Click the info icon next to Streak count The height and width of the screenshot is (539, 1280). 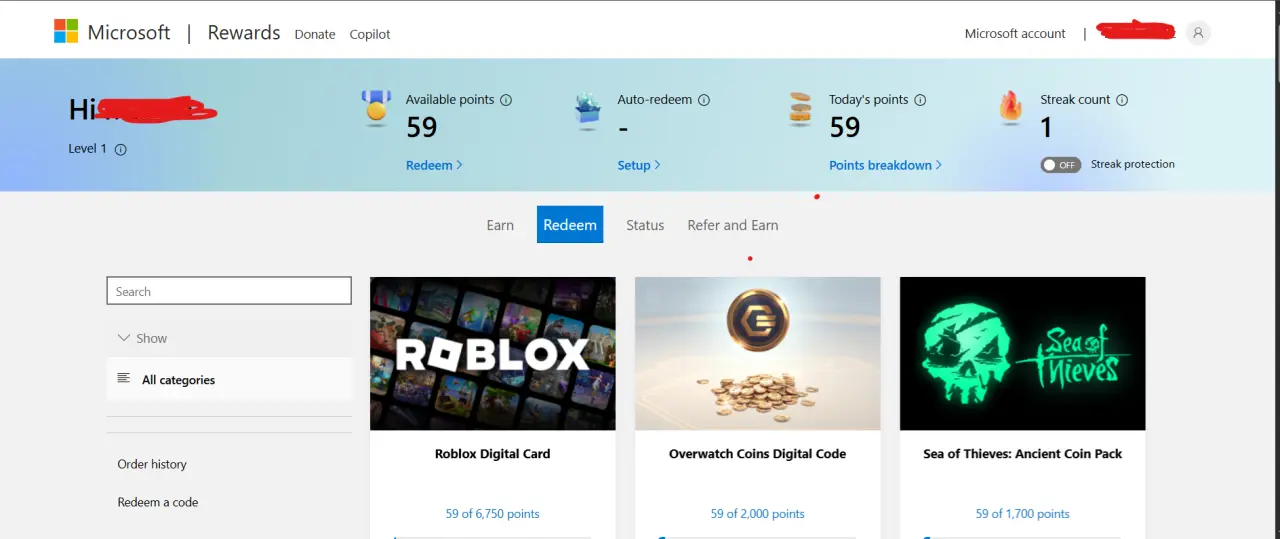tap(1122, 100)
